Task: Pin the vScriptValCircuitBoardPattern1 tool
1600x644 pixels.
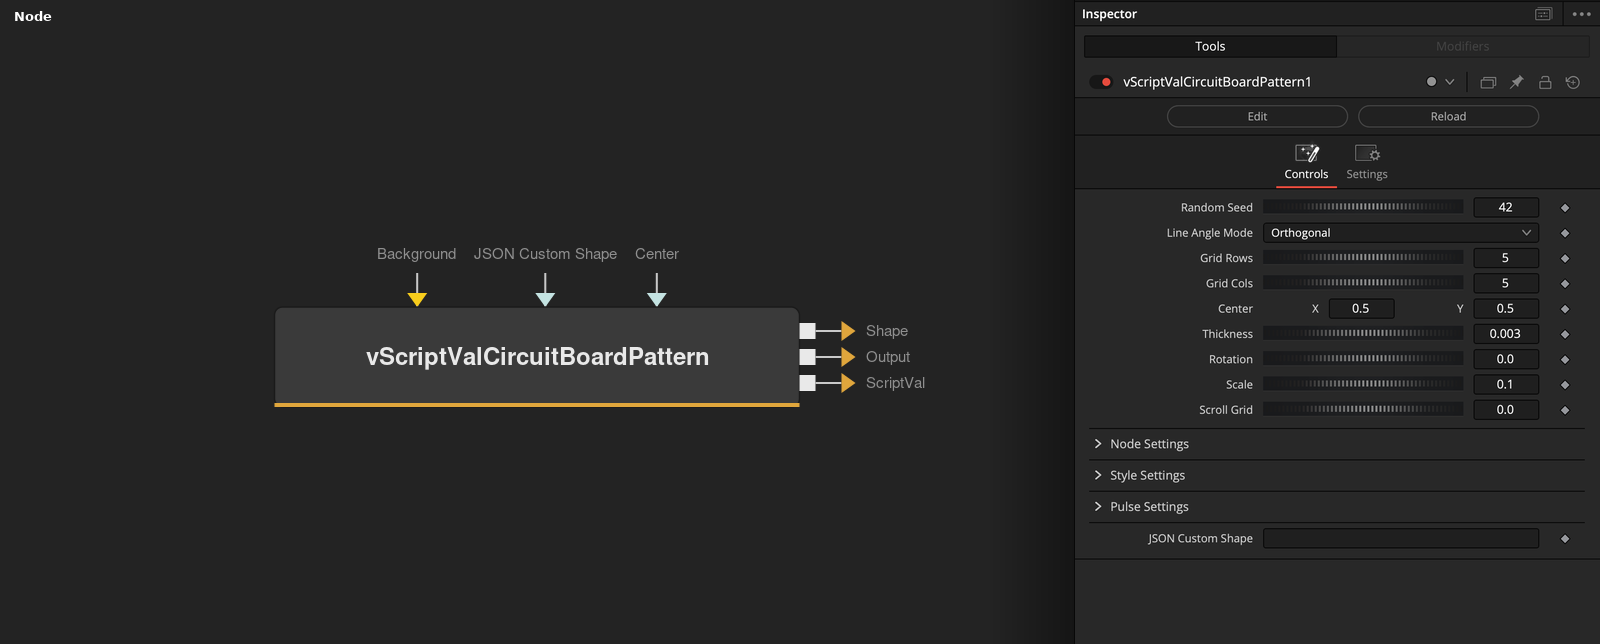Action: [x=1516, y=82]
